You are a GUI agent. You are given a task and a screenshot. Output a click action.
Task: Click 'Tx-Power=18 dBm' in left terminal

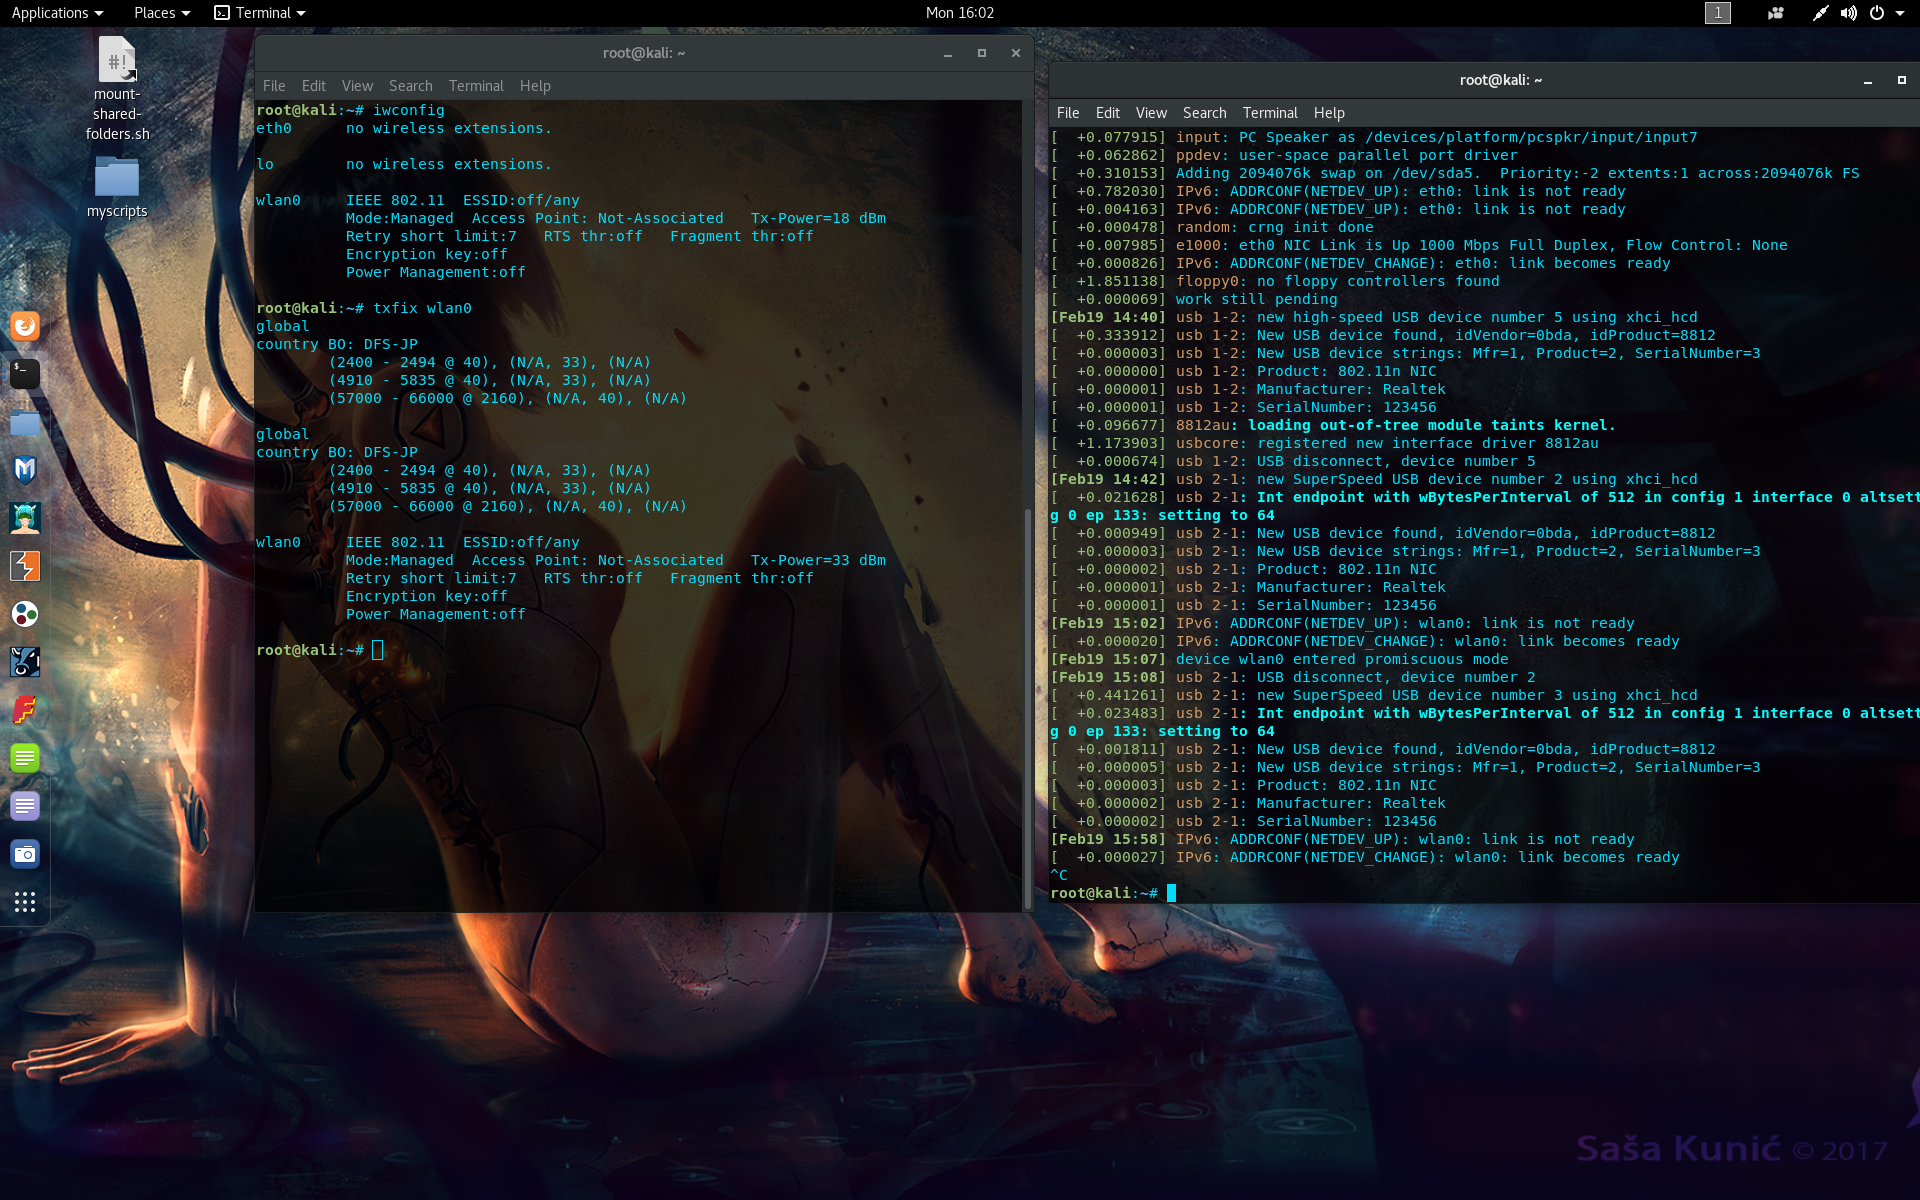click(818, 218)
